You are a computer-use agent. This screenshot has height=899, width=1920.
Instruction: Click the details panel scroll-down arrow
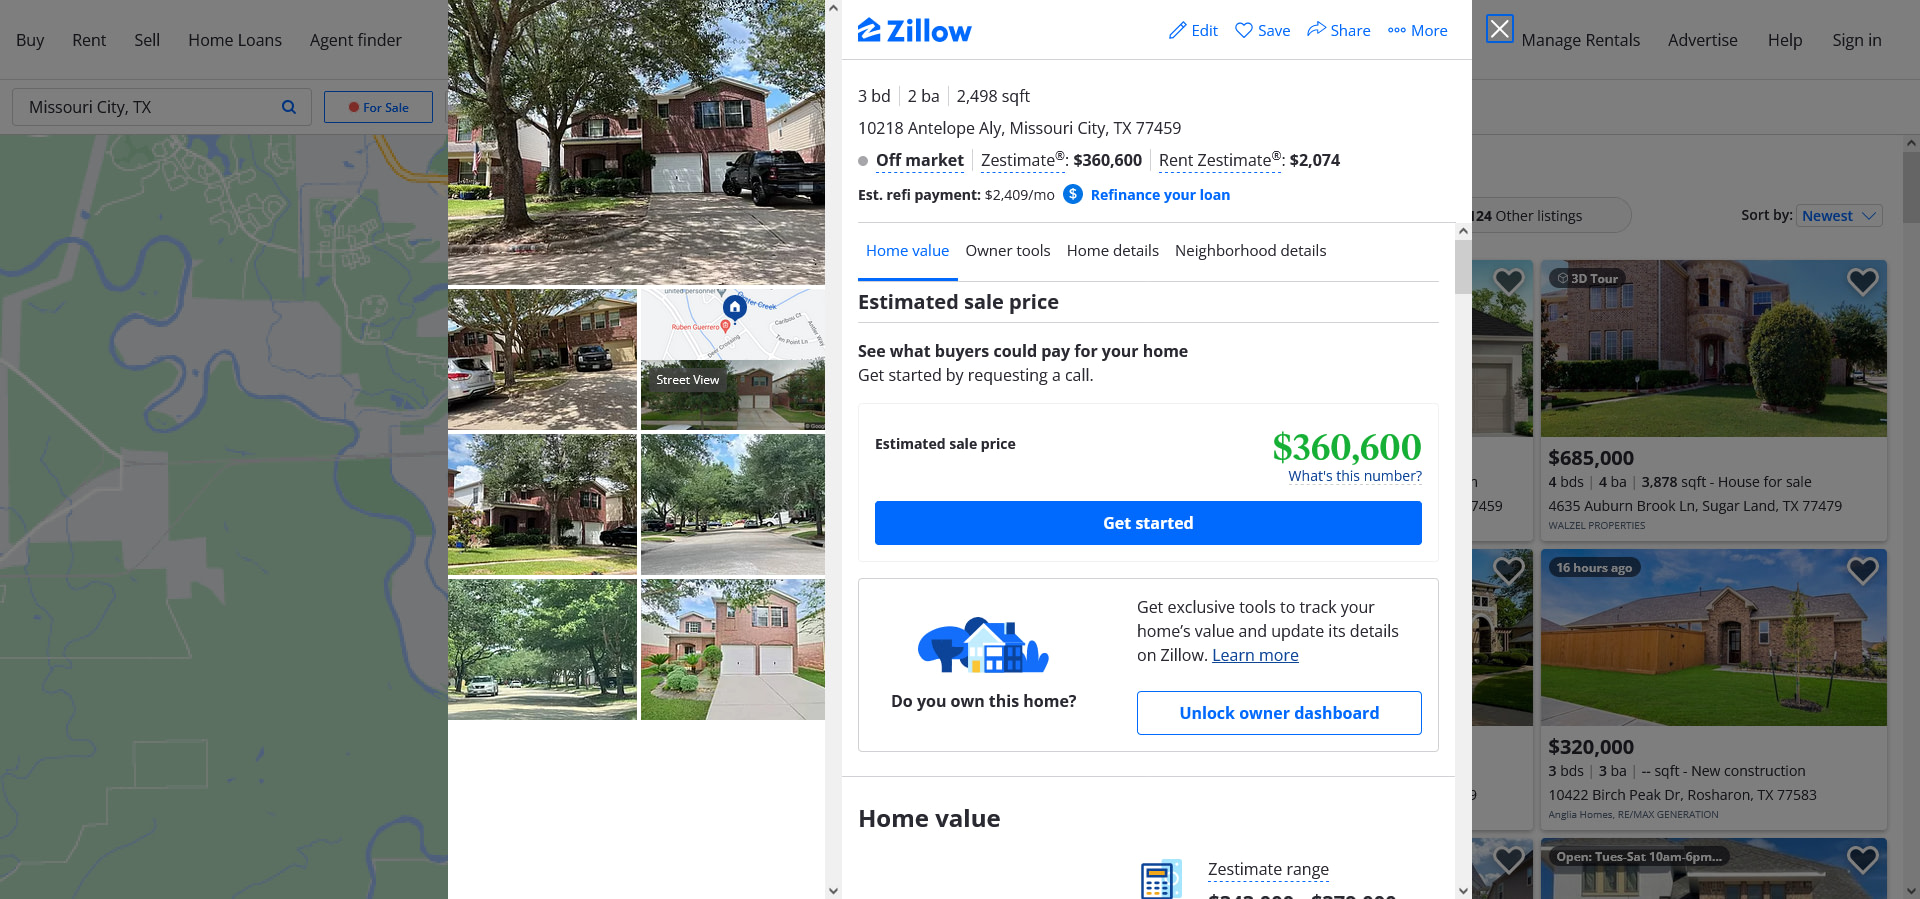click(1463, 890)
